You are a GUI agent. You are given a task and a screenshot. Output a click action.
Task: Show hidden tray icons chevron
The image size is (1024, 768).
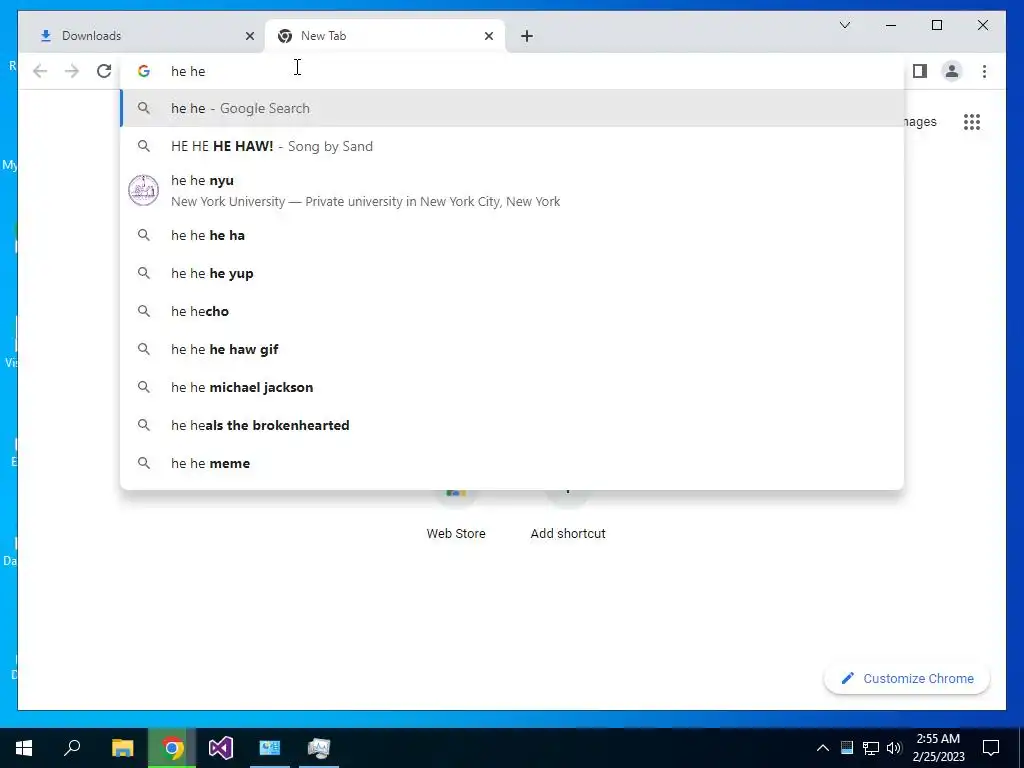click(823, 748)
